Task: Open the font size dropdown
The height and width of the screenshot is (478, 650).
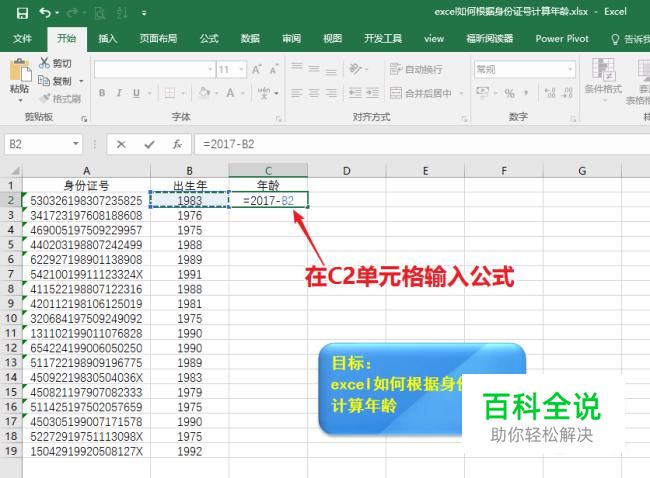Action: 241,69
